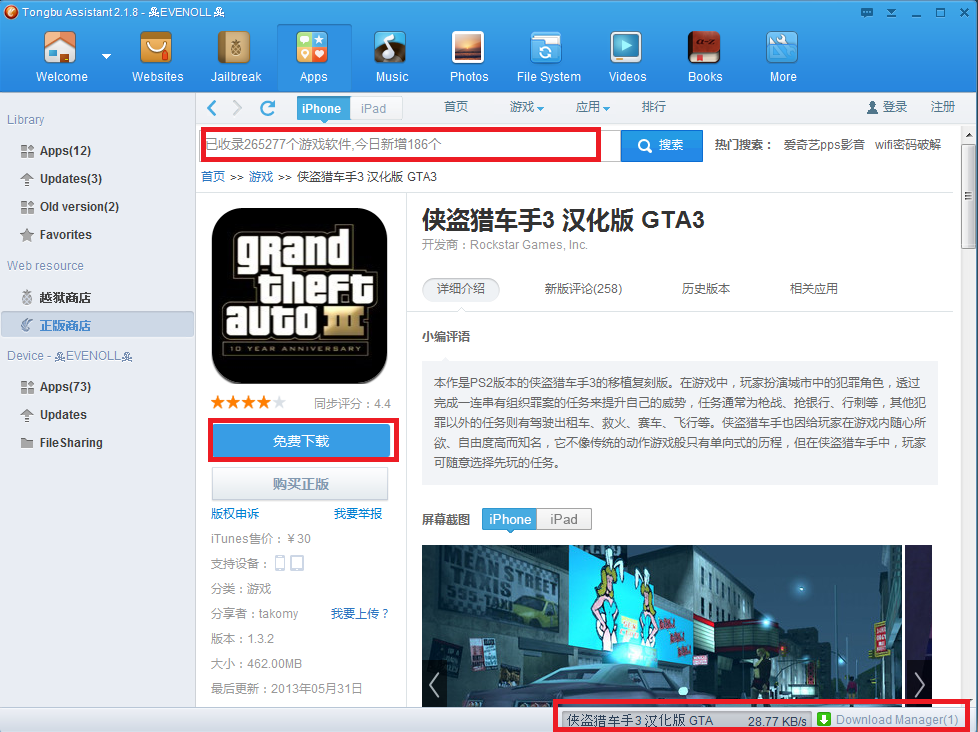Go back with the left arrow
978x732 pixels.
pos(212,108)
